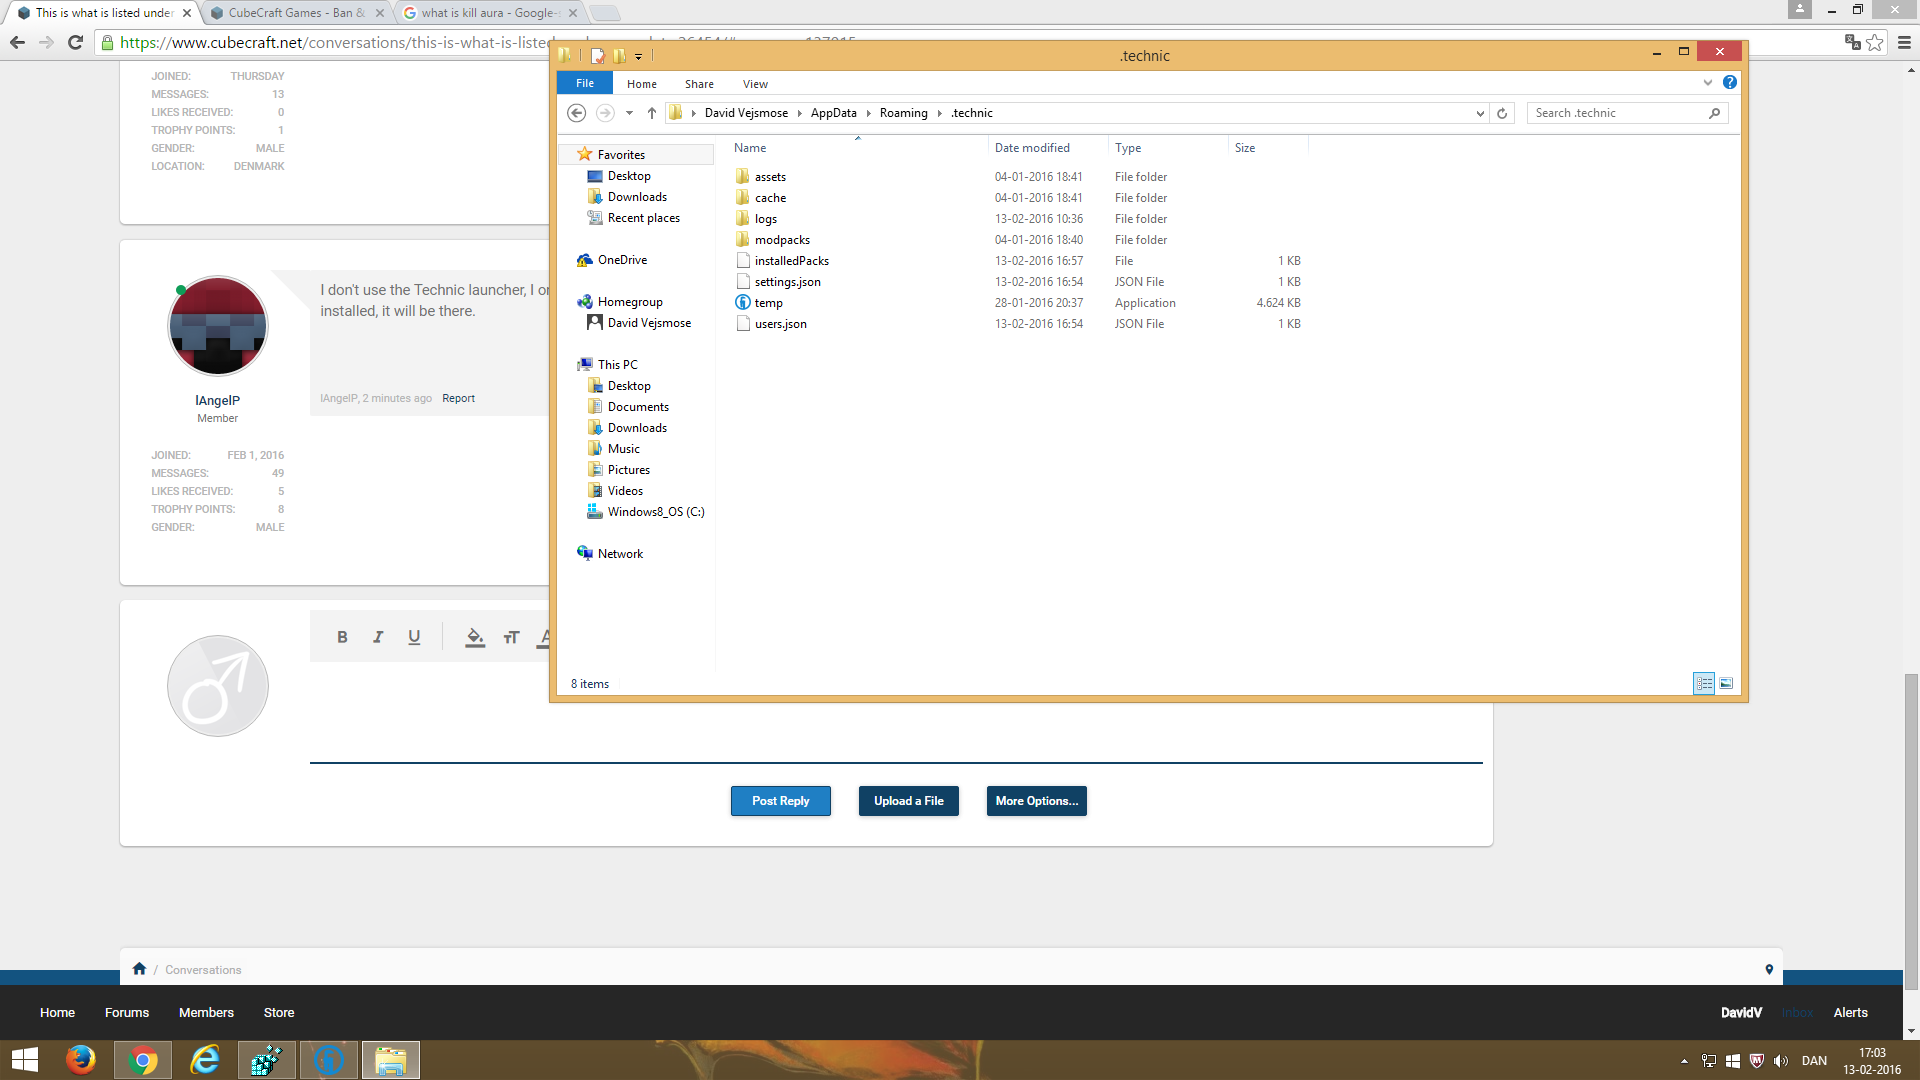Image resolution: width=1920 pixels, height=1080 pixels.
Task: Refresh the .technic folder view
Action: 1501,113
